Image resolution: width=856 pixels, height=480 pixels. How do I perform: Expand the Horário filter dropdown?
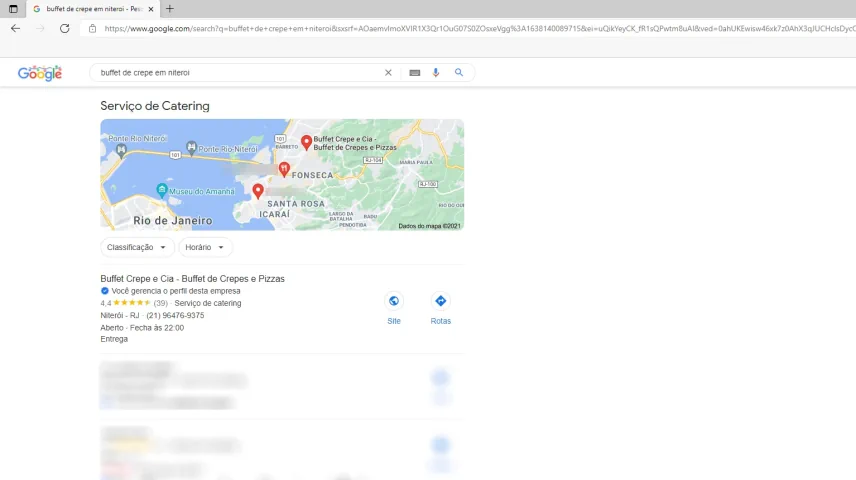205,247
